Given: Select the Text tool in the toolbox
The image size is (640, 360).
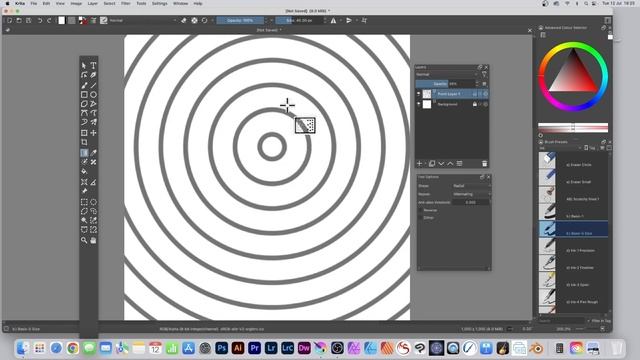Looking at the screenshot, I should tap(93, 65).
